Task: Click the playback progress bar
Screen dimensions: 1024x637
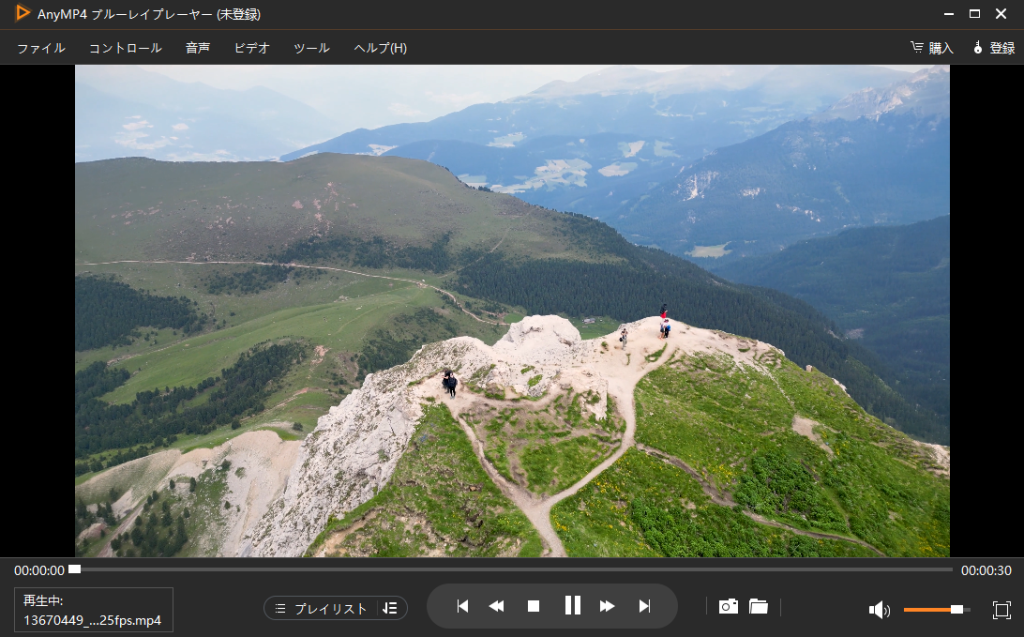Action: click(511, 570)
